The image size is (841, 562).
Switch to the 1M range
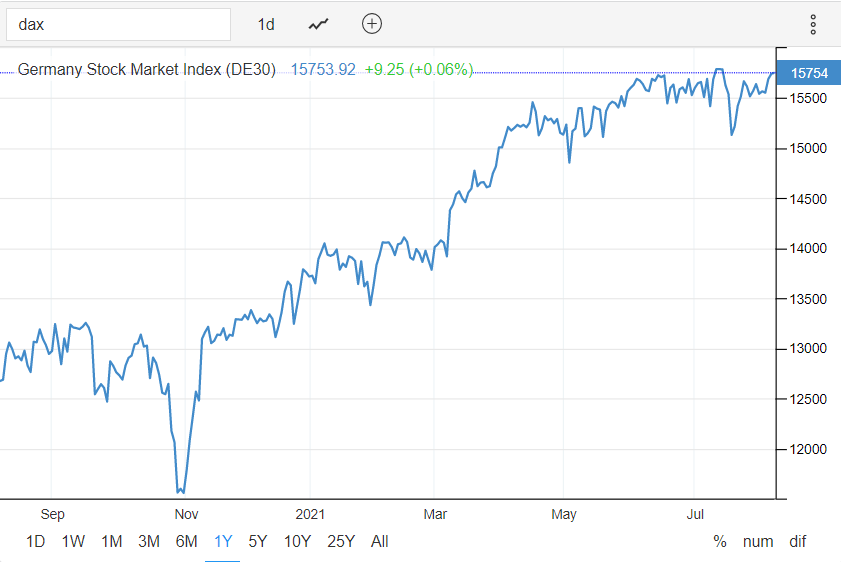coord(111,542)
